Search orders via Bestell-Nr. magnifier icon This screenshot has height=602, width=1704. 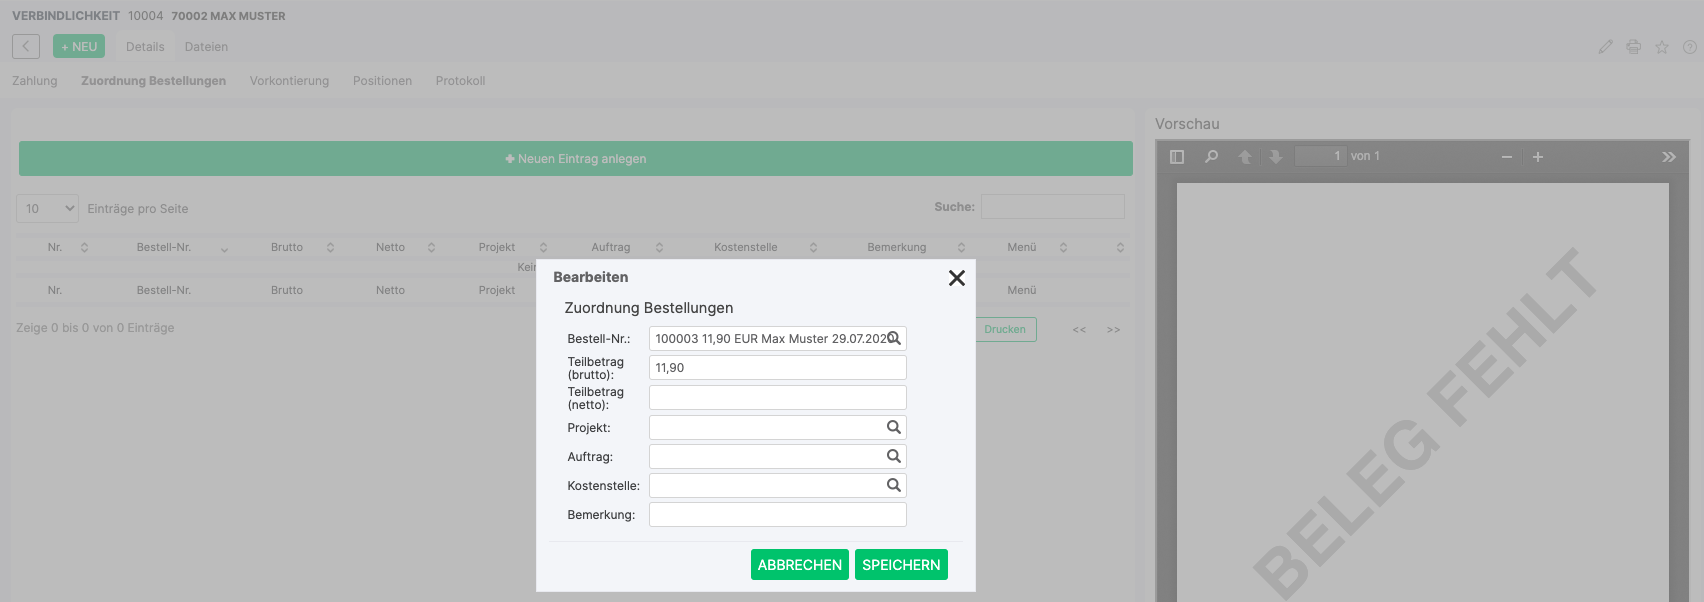pyautogui.click(x=894, y=338)
